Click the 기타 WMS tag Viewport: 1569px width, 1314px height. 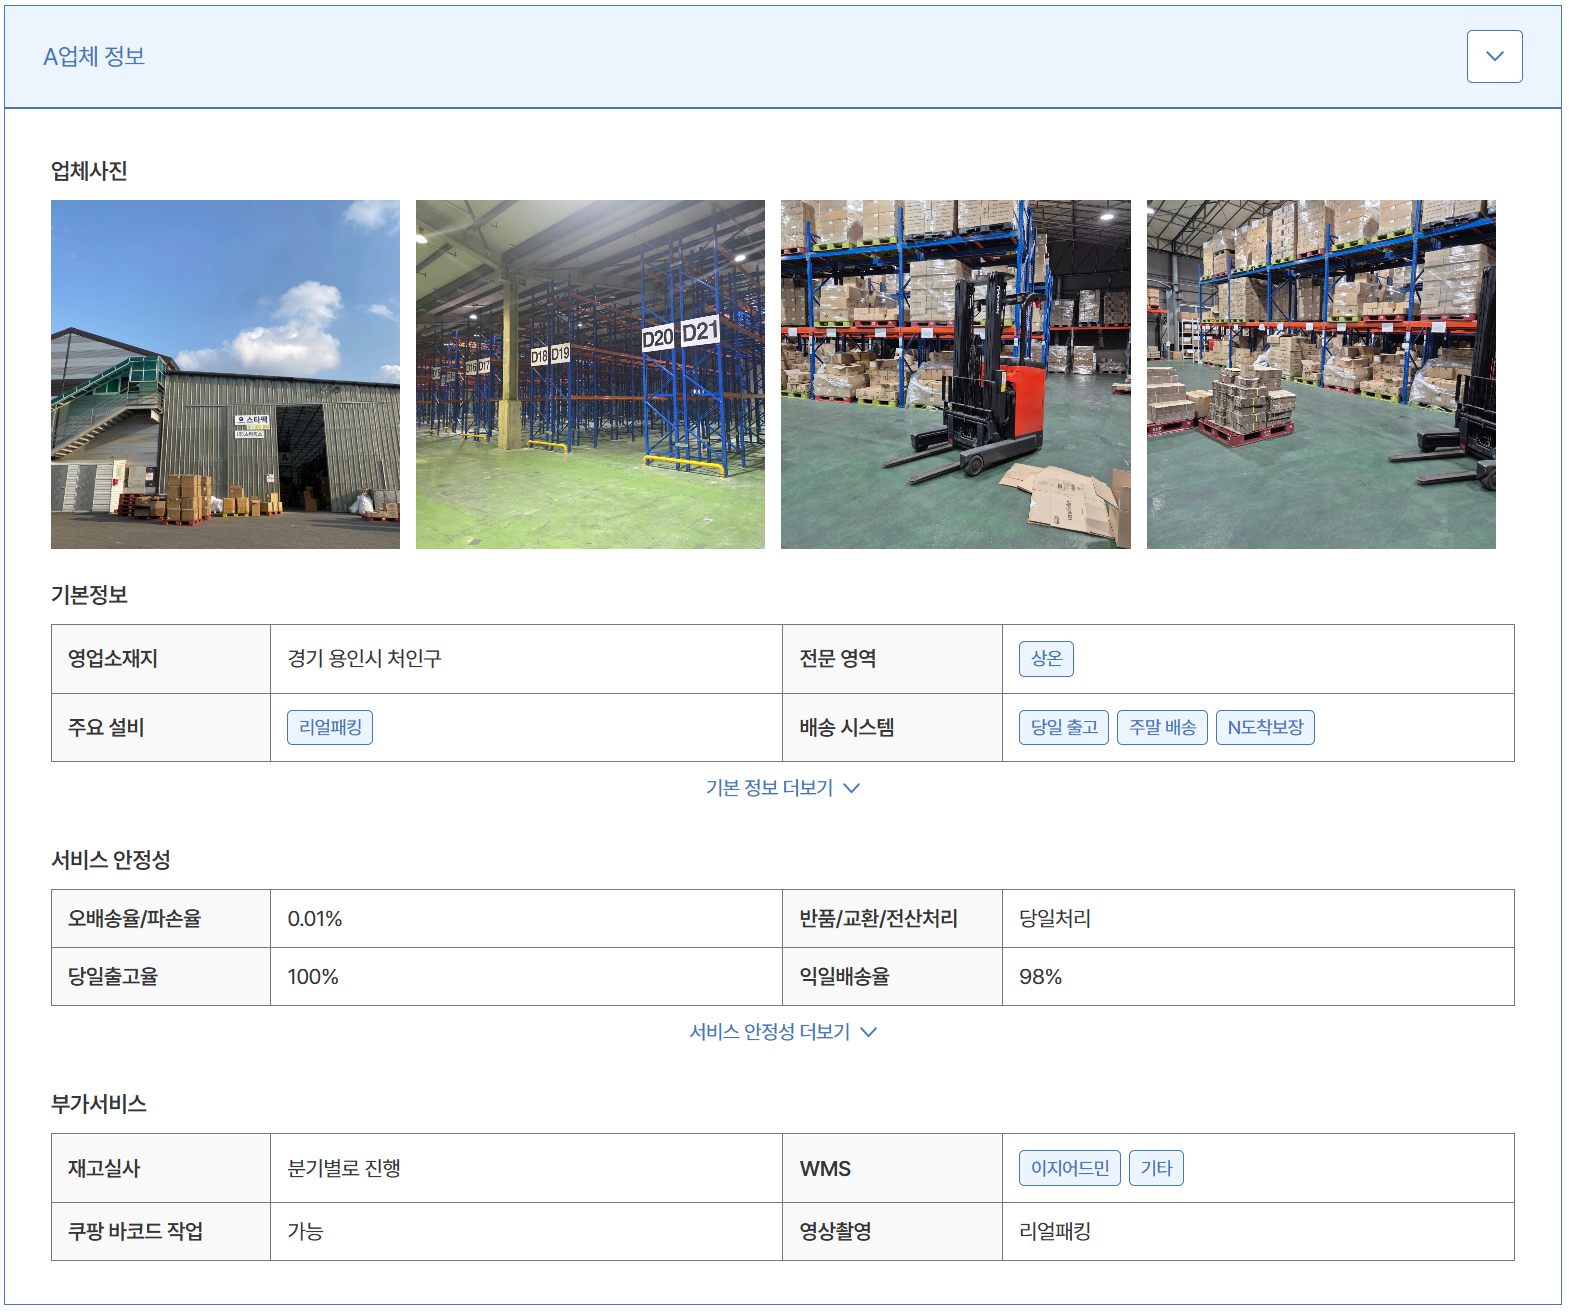pos(1156,1168)
